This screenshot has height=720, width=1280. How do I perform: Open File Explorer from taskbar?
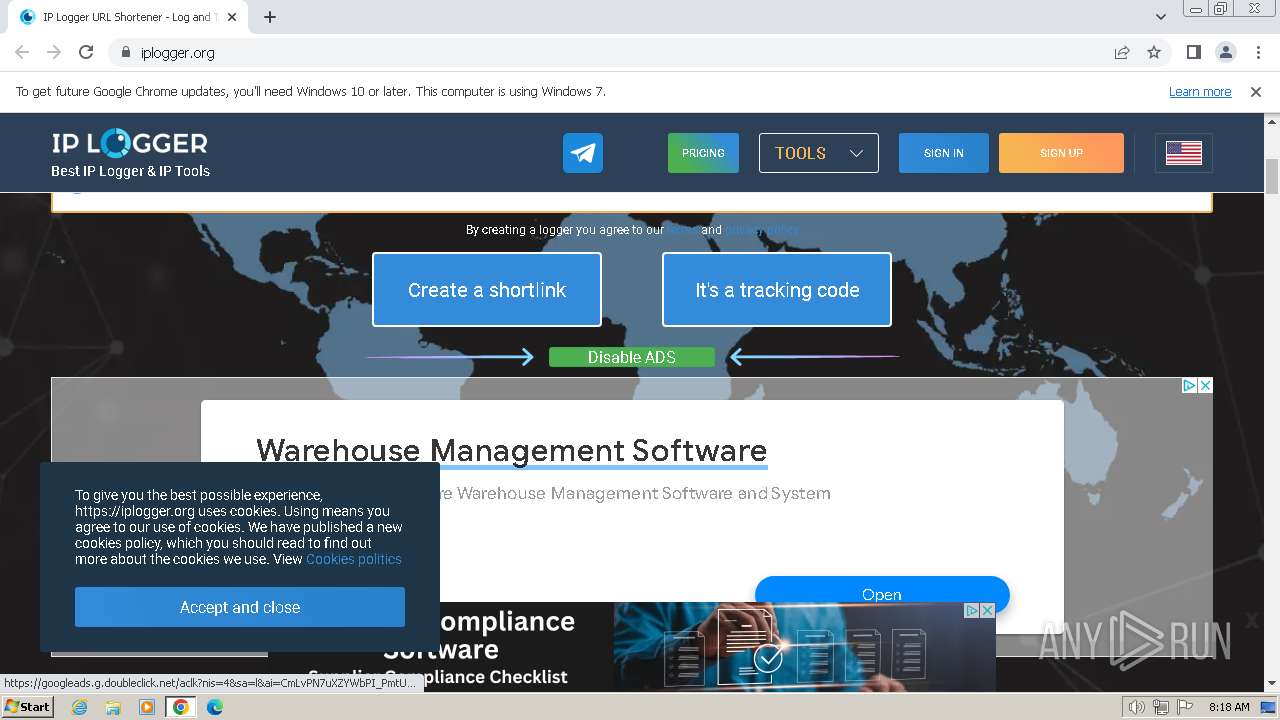point(113,707)
